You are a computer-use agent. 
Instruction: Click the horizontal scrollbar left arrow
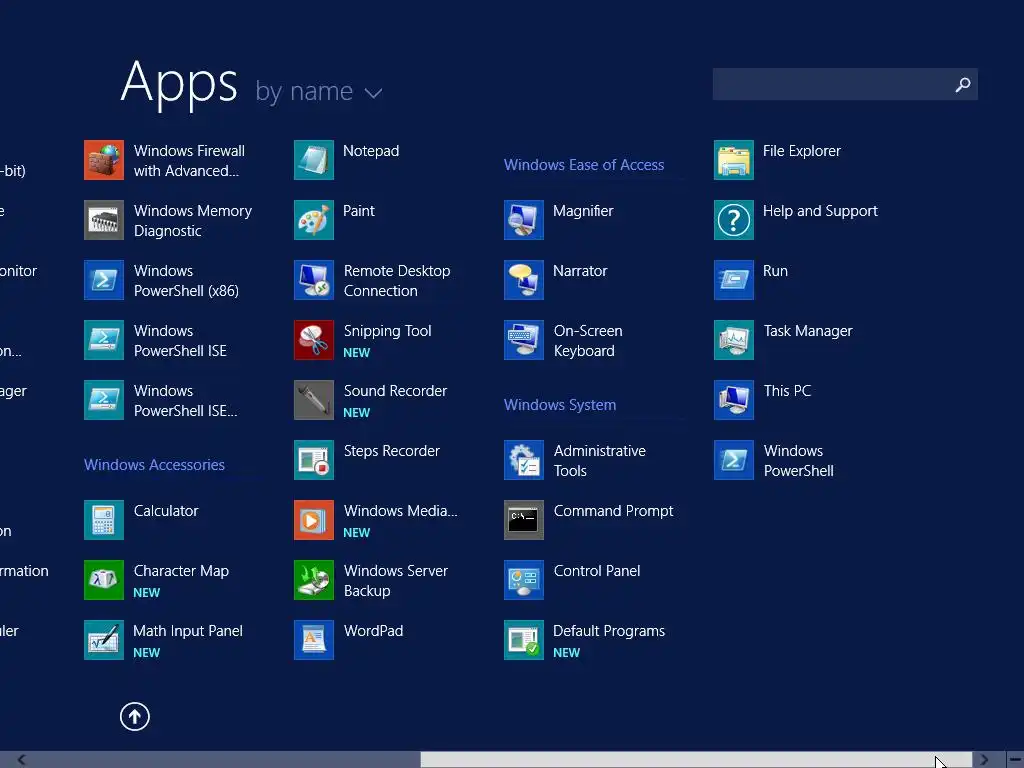(21, 760)
